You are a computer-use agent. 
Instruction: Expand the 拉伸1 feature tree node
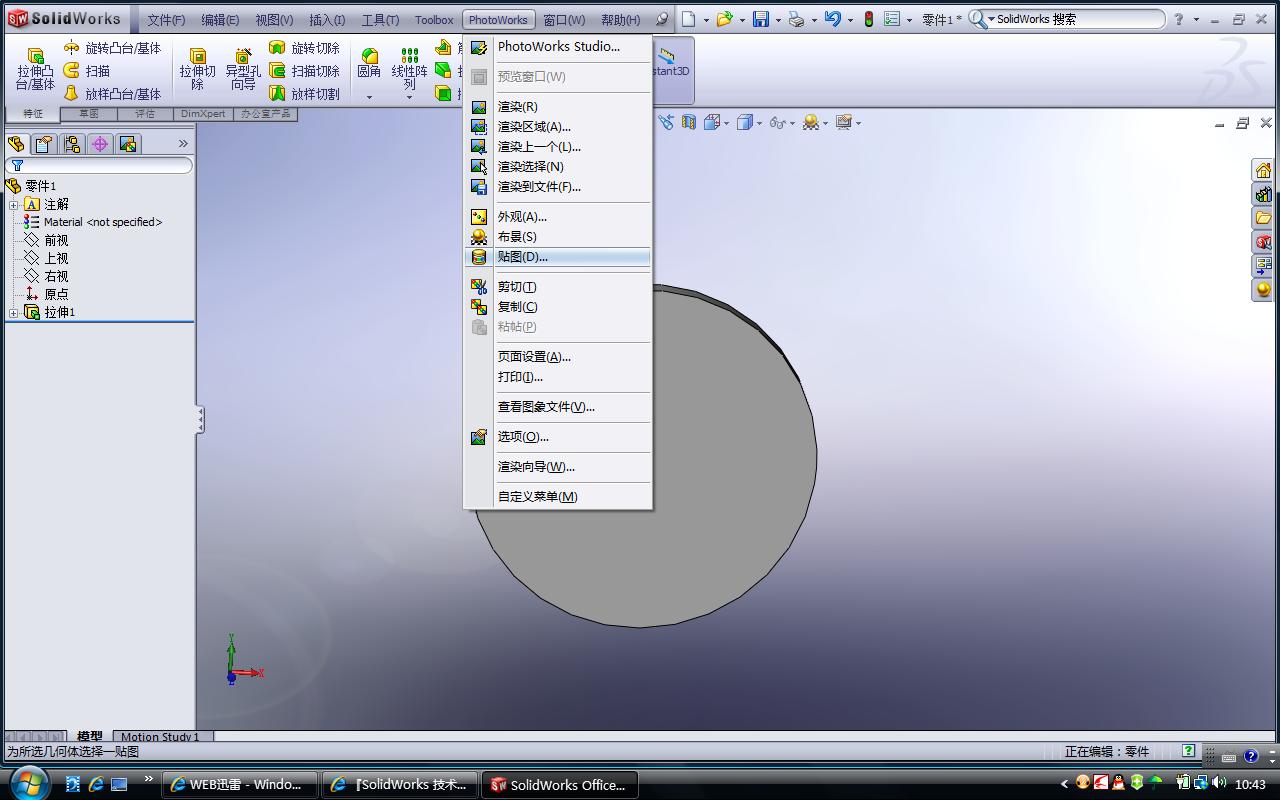coord(14,313)
